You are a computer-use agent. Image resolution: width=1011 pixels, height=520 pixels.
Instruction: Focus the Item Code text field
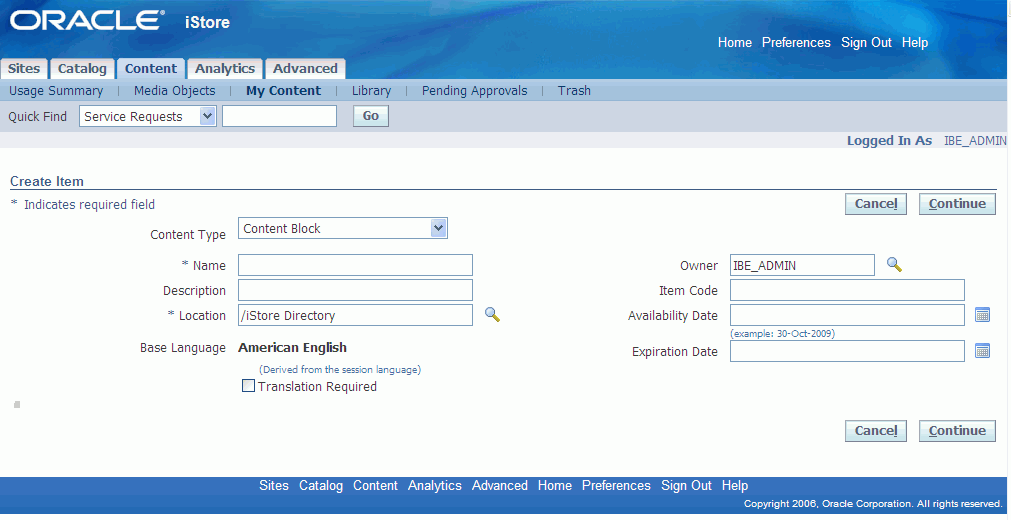coord(847,290)
